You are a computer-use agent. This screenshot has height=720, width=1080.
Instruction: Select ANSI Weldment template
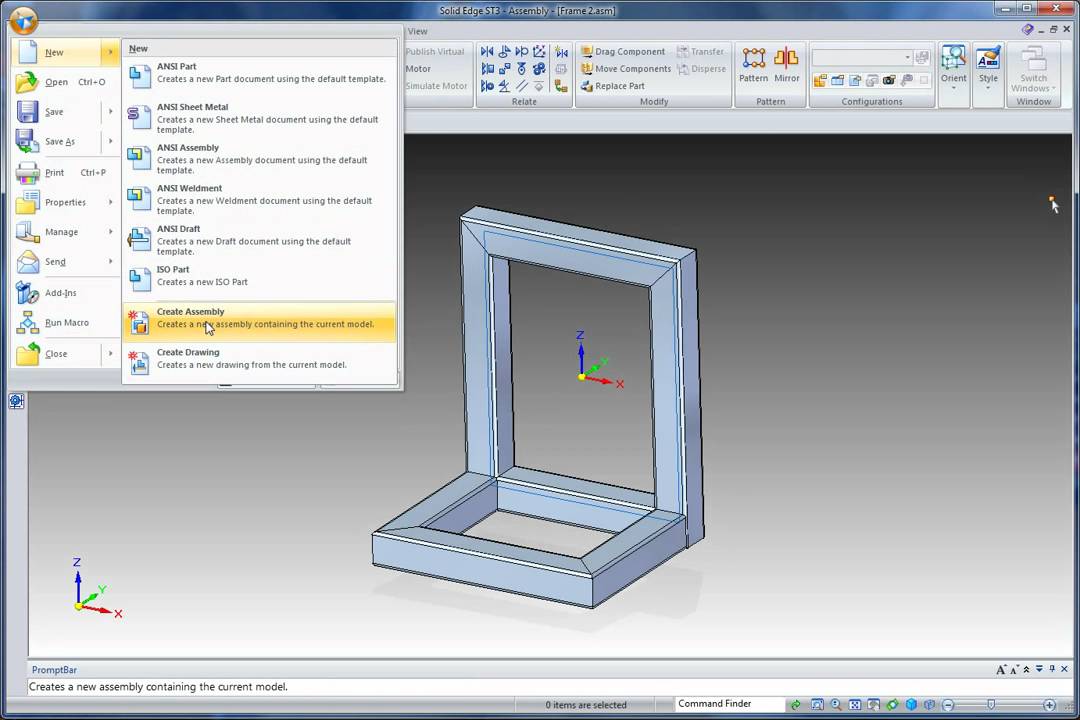[259, 200]
